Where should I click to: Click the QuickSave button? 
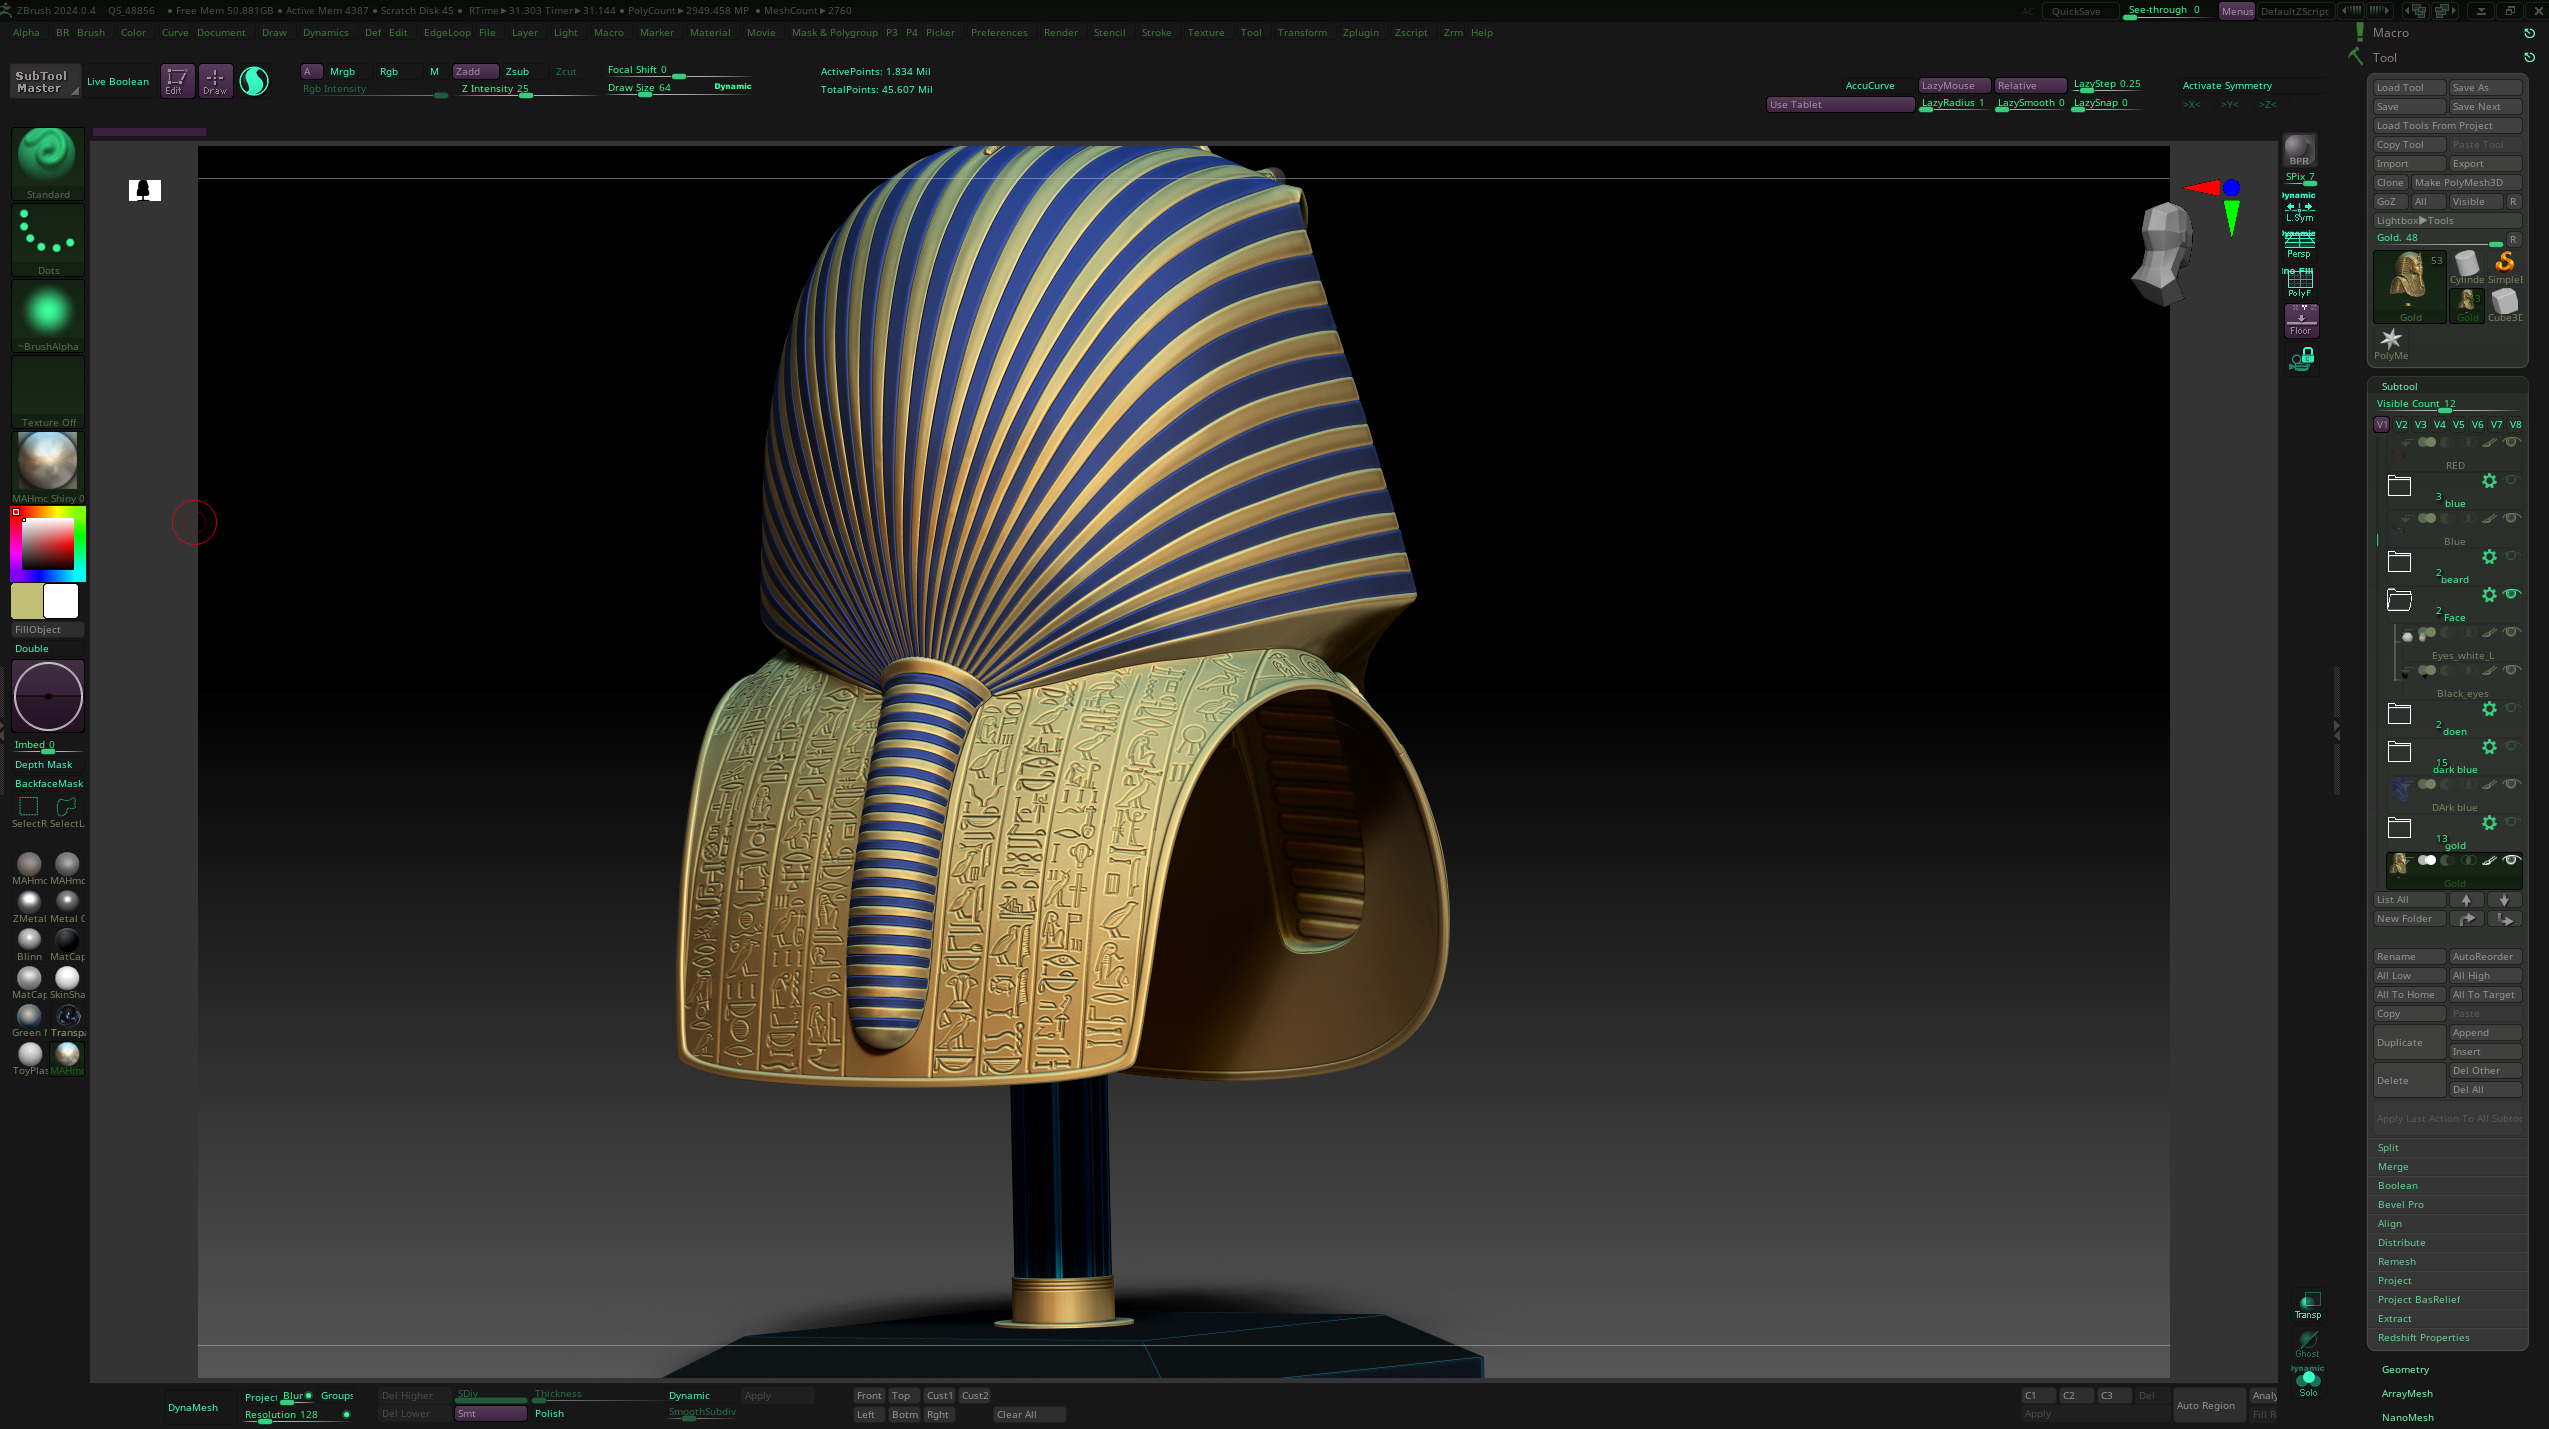(2077, 12)
